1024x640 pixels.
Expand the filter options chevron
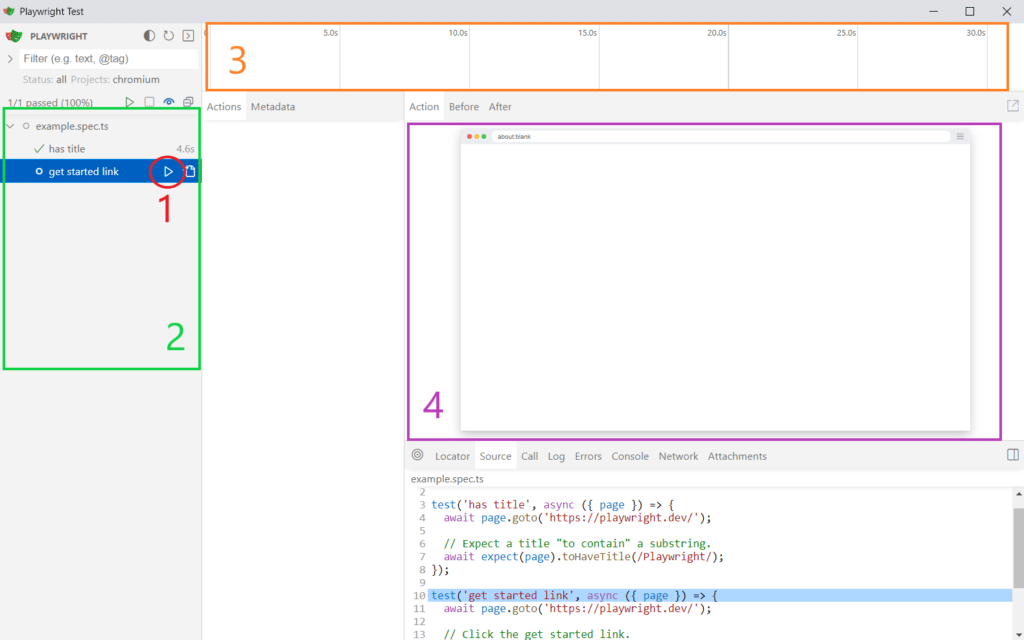point(10,59)
